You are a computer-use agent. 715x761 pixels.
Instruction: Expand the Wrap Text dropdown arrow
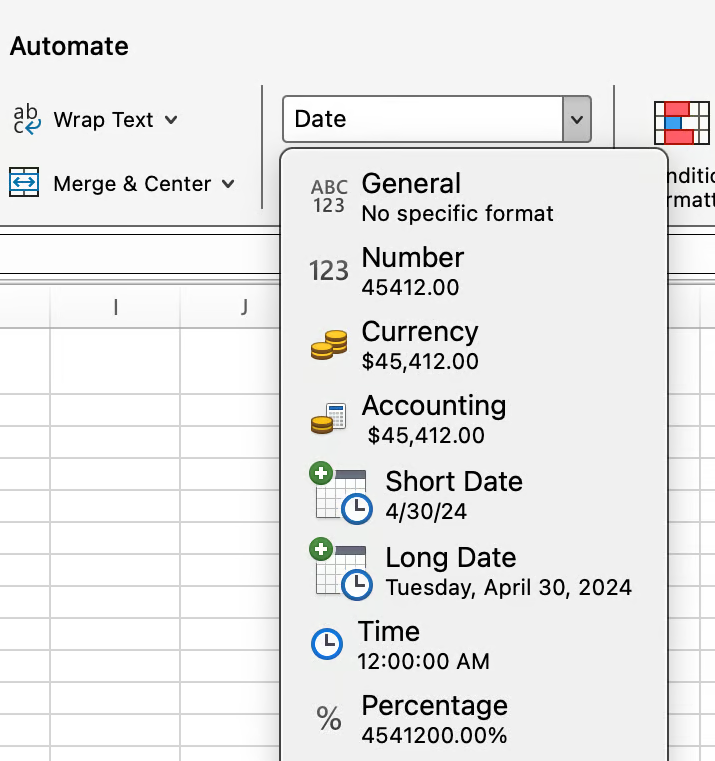(x=171, y=120)
